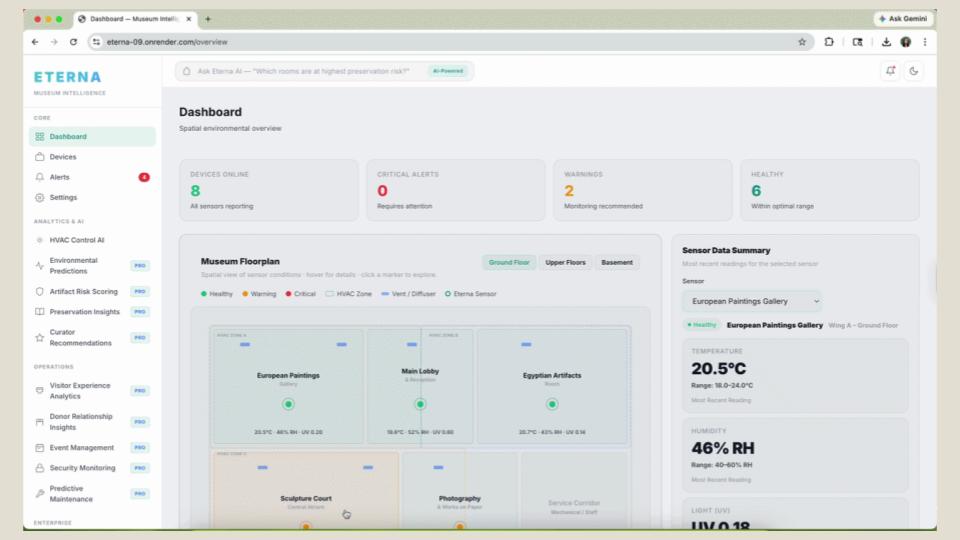Click the Healthy status badge beside gallery name
Screen dimensions: 960x540
[x=702, y=325]
